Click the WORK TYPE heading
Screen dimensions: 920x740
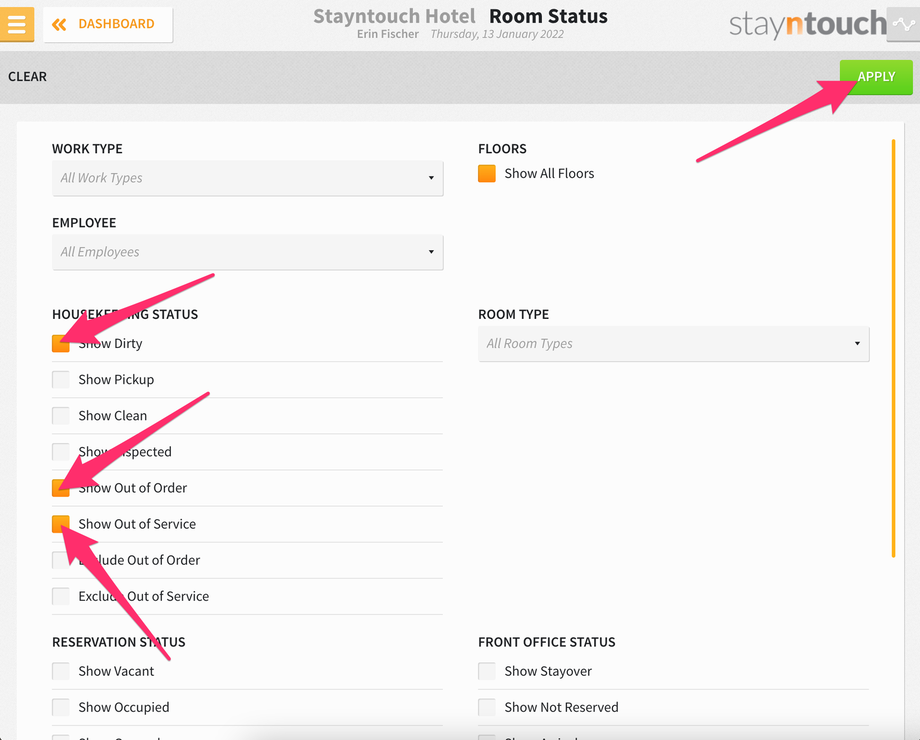(x=87, y=149)
